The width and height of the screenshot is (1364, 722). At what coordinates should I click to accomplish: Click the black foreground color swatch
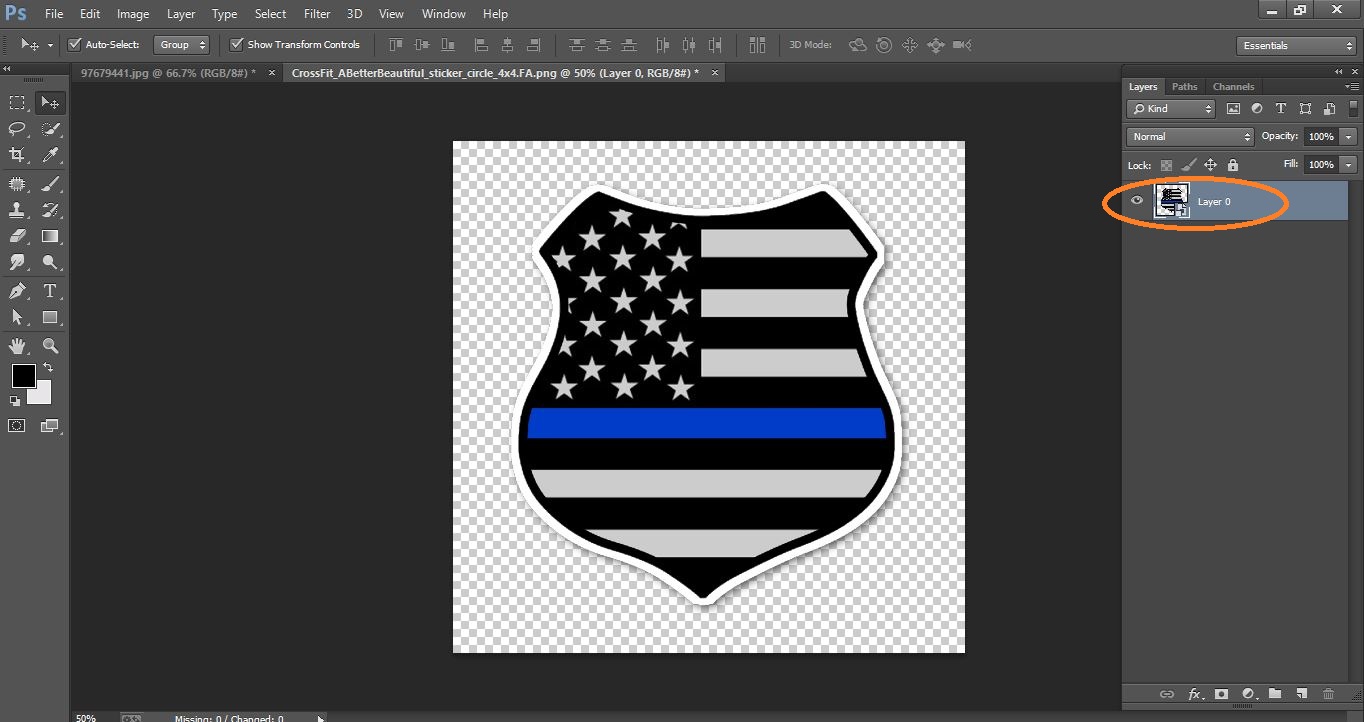click(23, 376)
